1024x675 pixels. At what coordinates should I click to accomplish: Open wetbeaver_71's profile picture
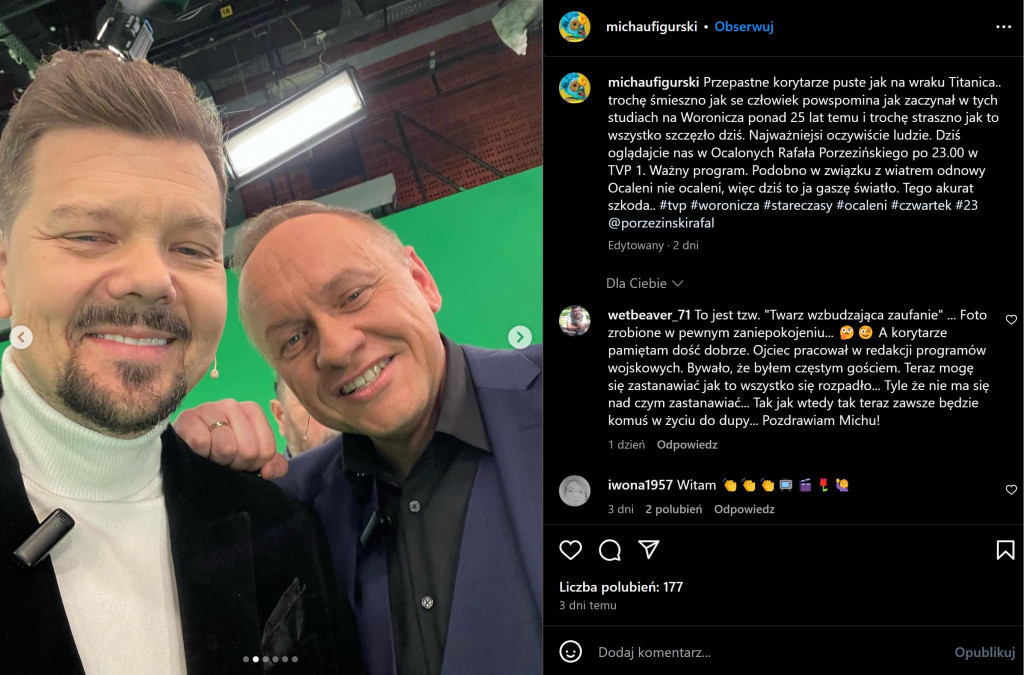click(x=574, y=321)
